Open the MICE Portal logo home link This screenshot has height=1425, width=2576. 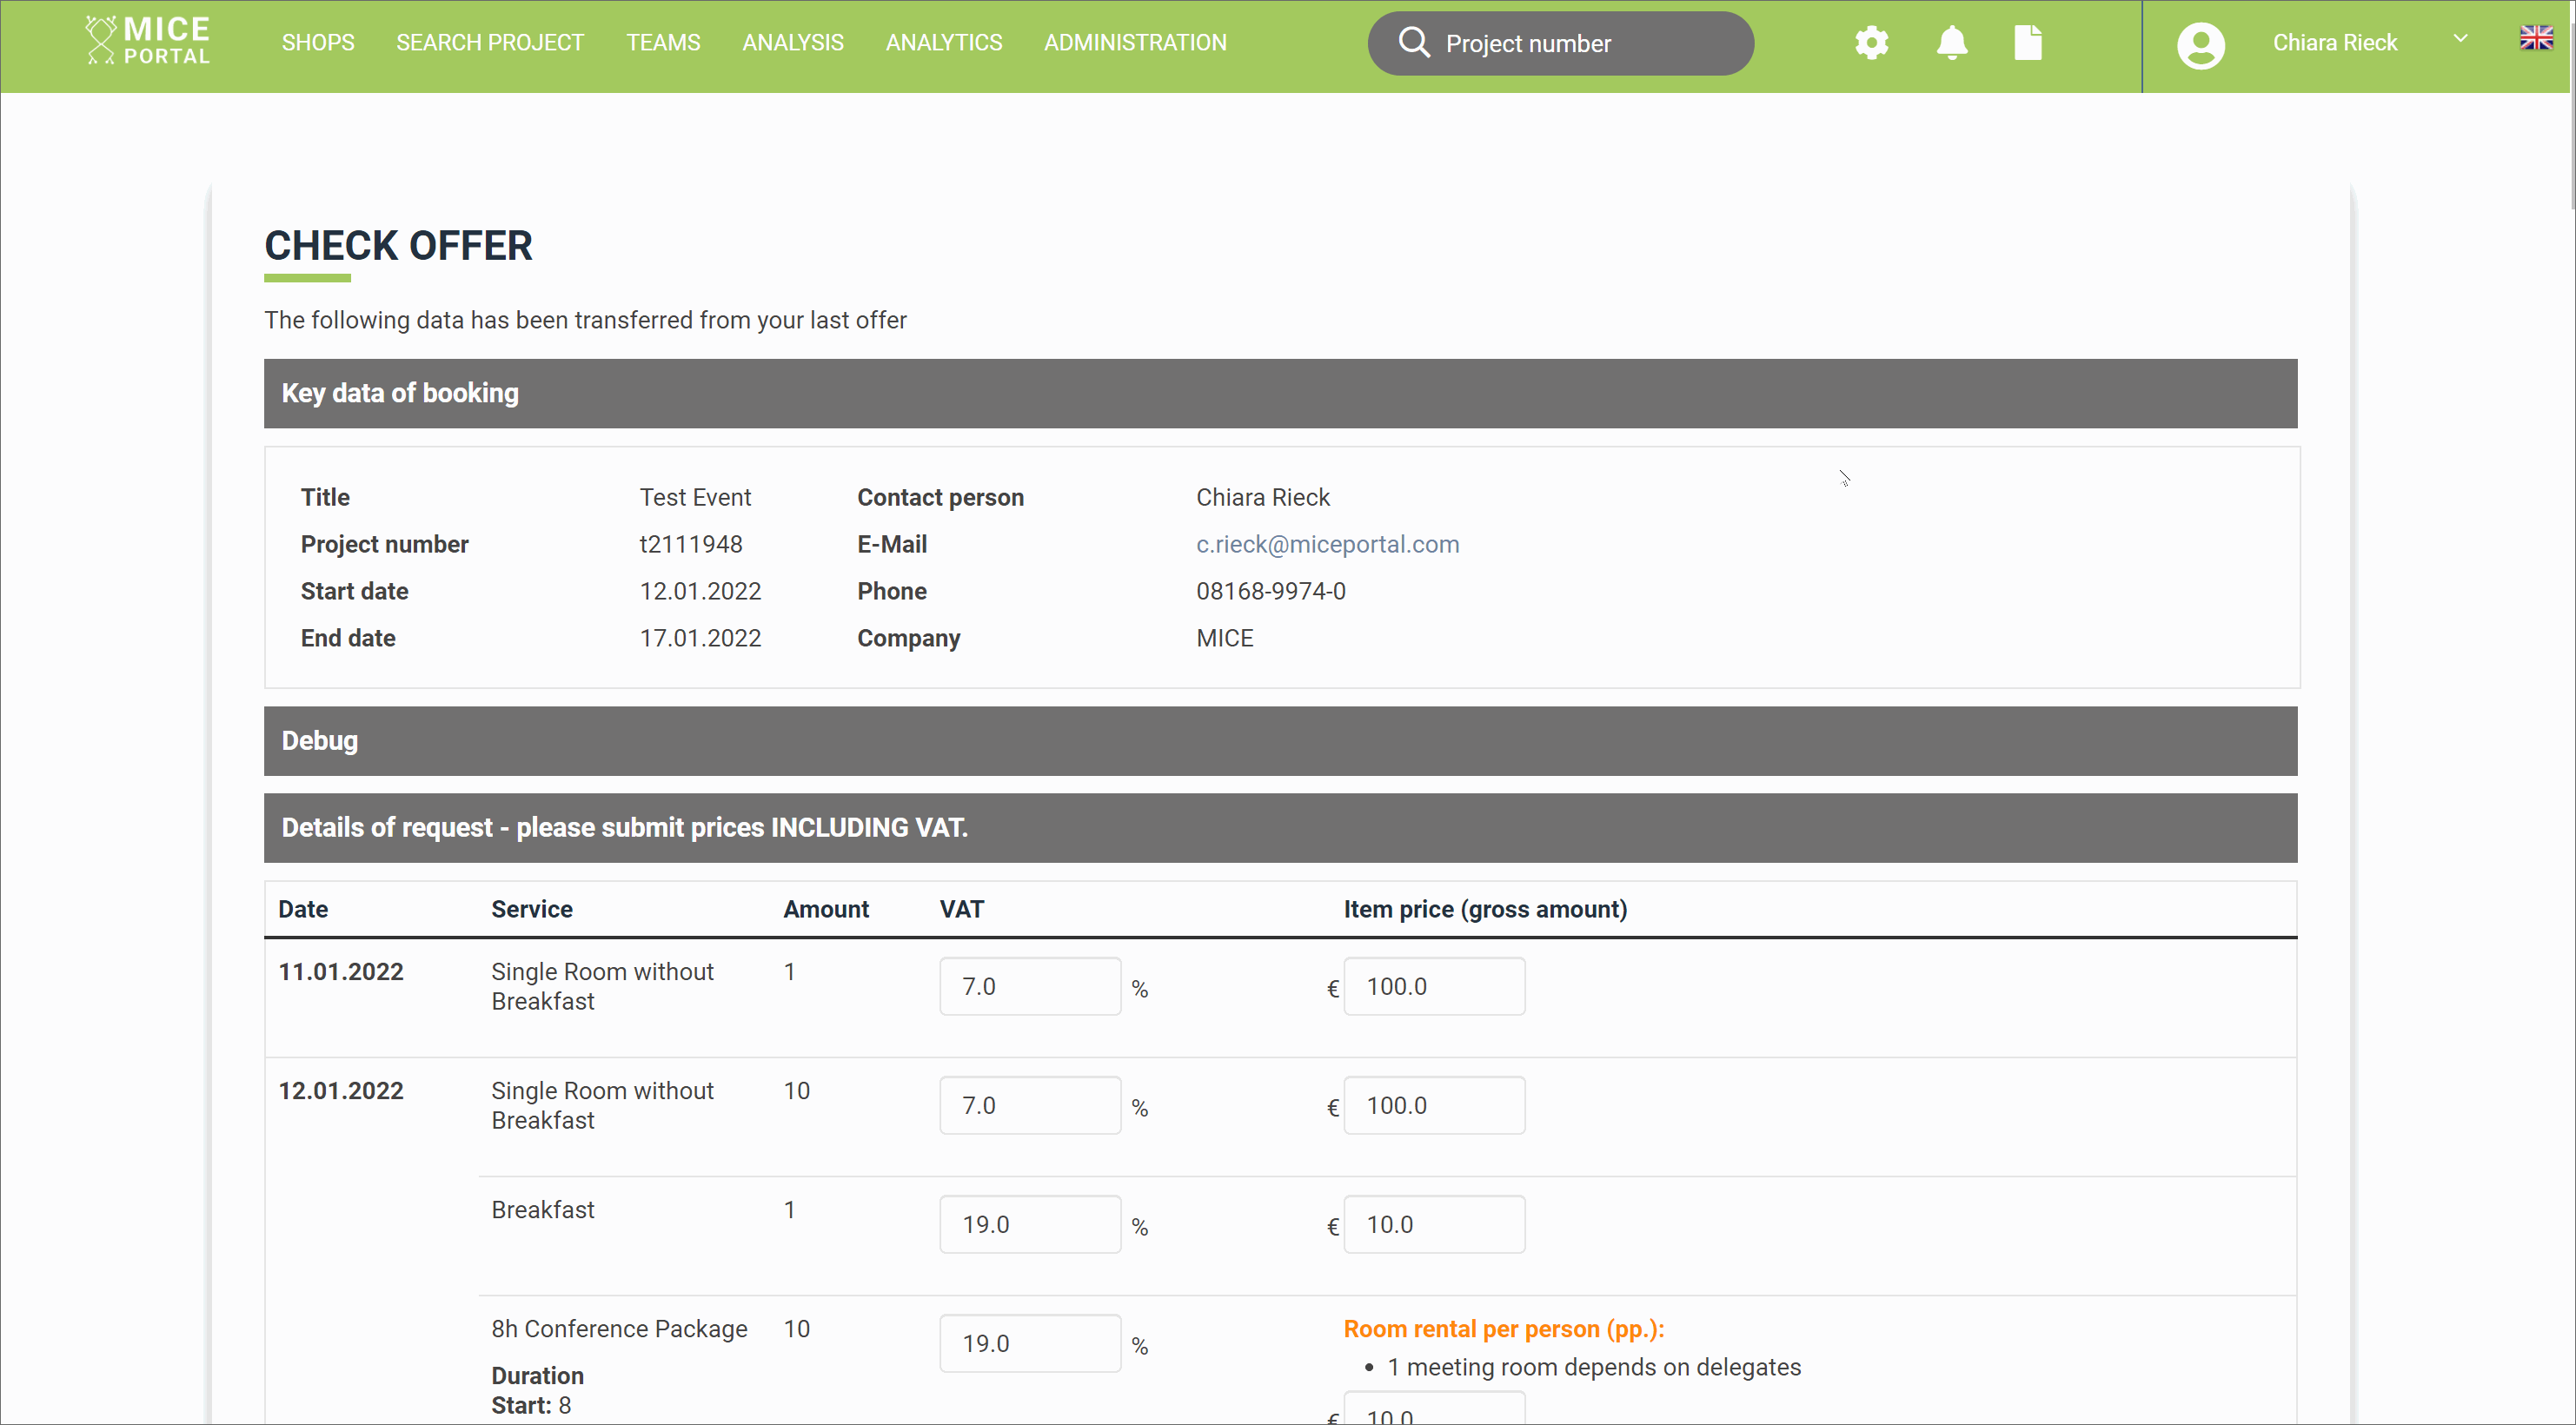point(148,41)
